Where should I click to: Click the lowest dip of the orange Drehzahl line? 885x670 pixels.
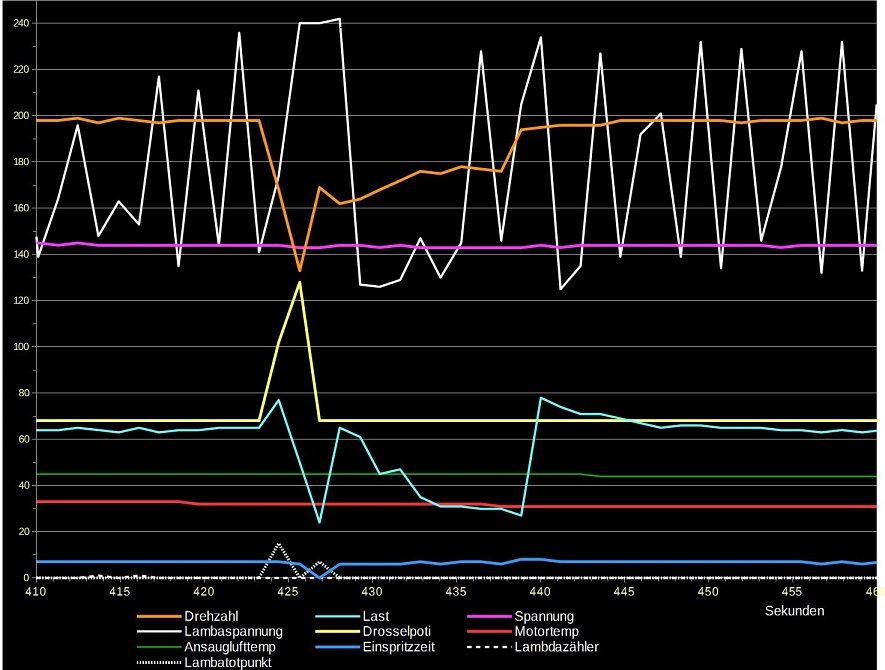pyautogui.click(x=299, y=270)
